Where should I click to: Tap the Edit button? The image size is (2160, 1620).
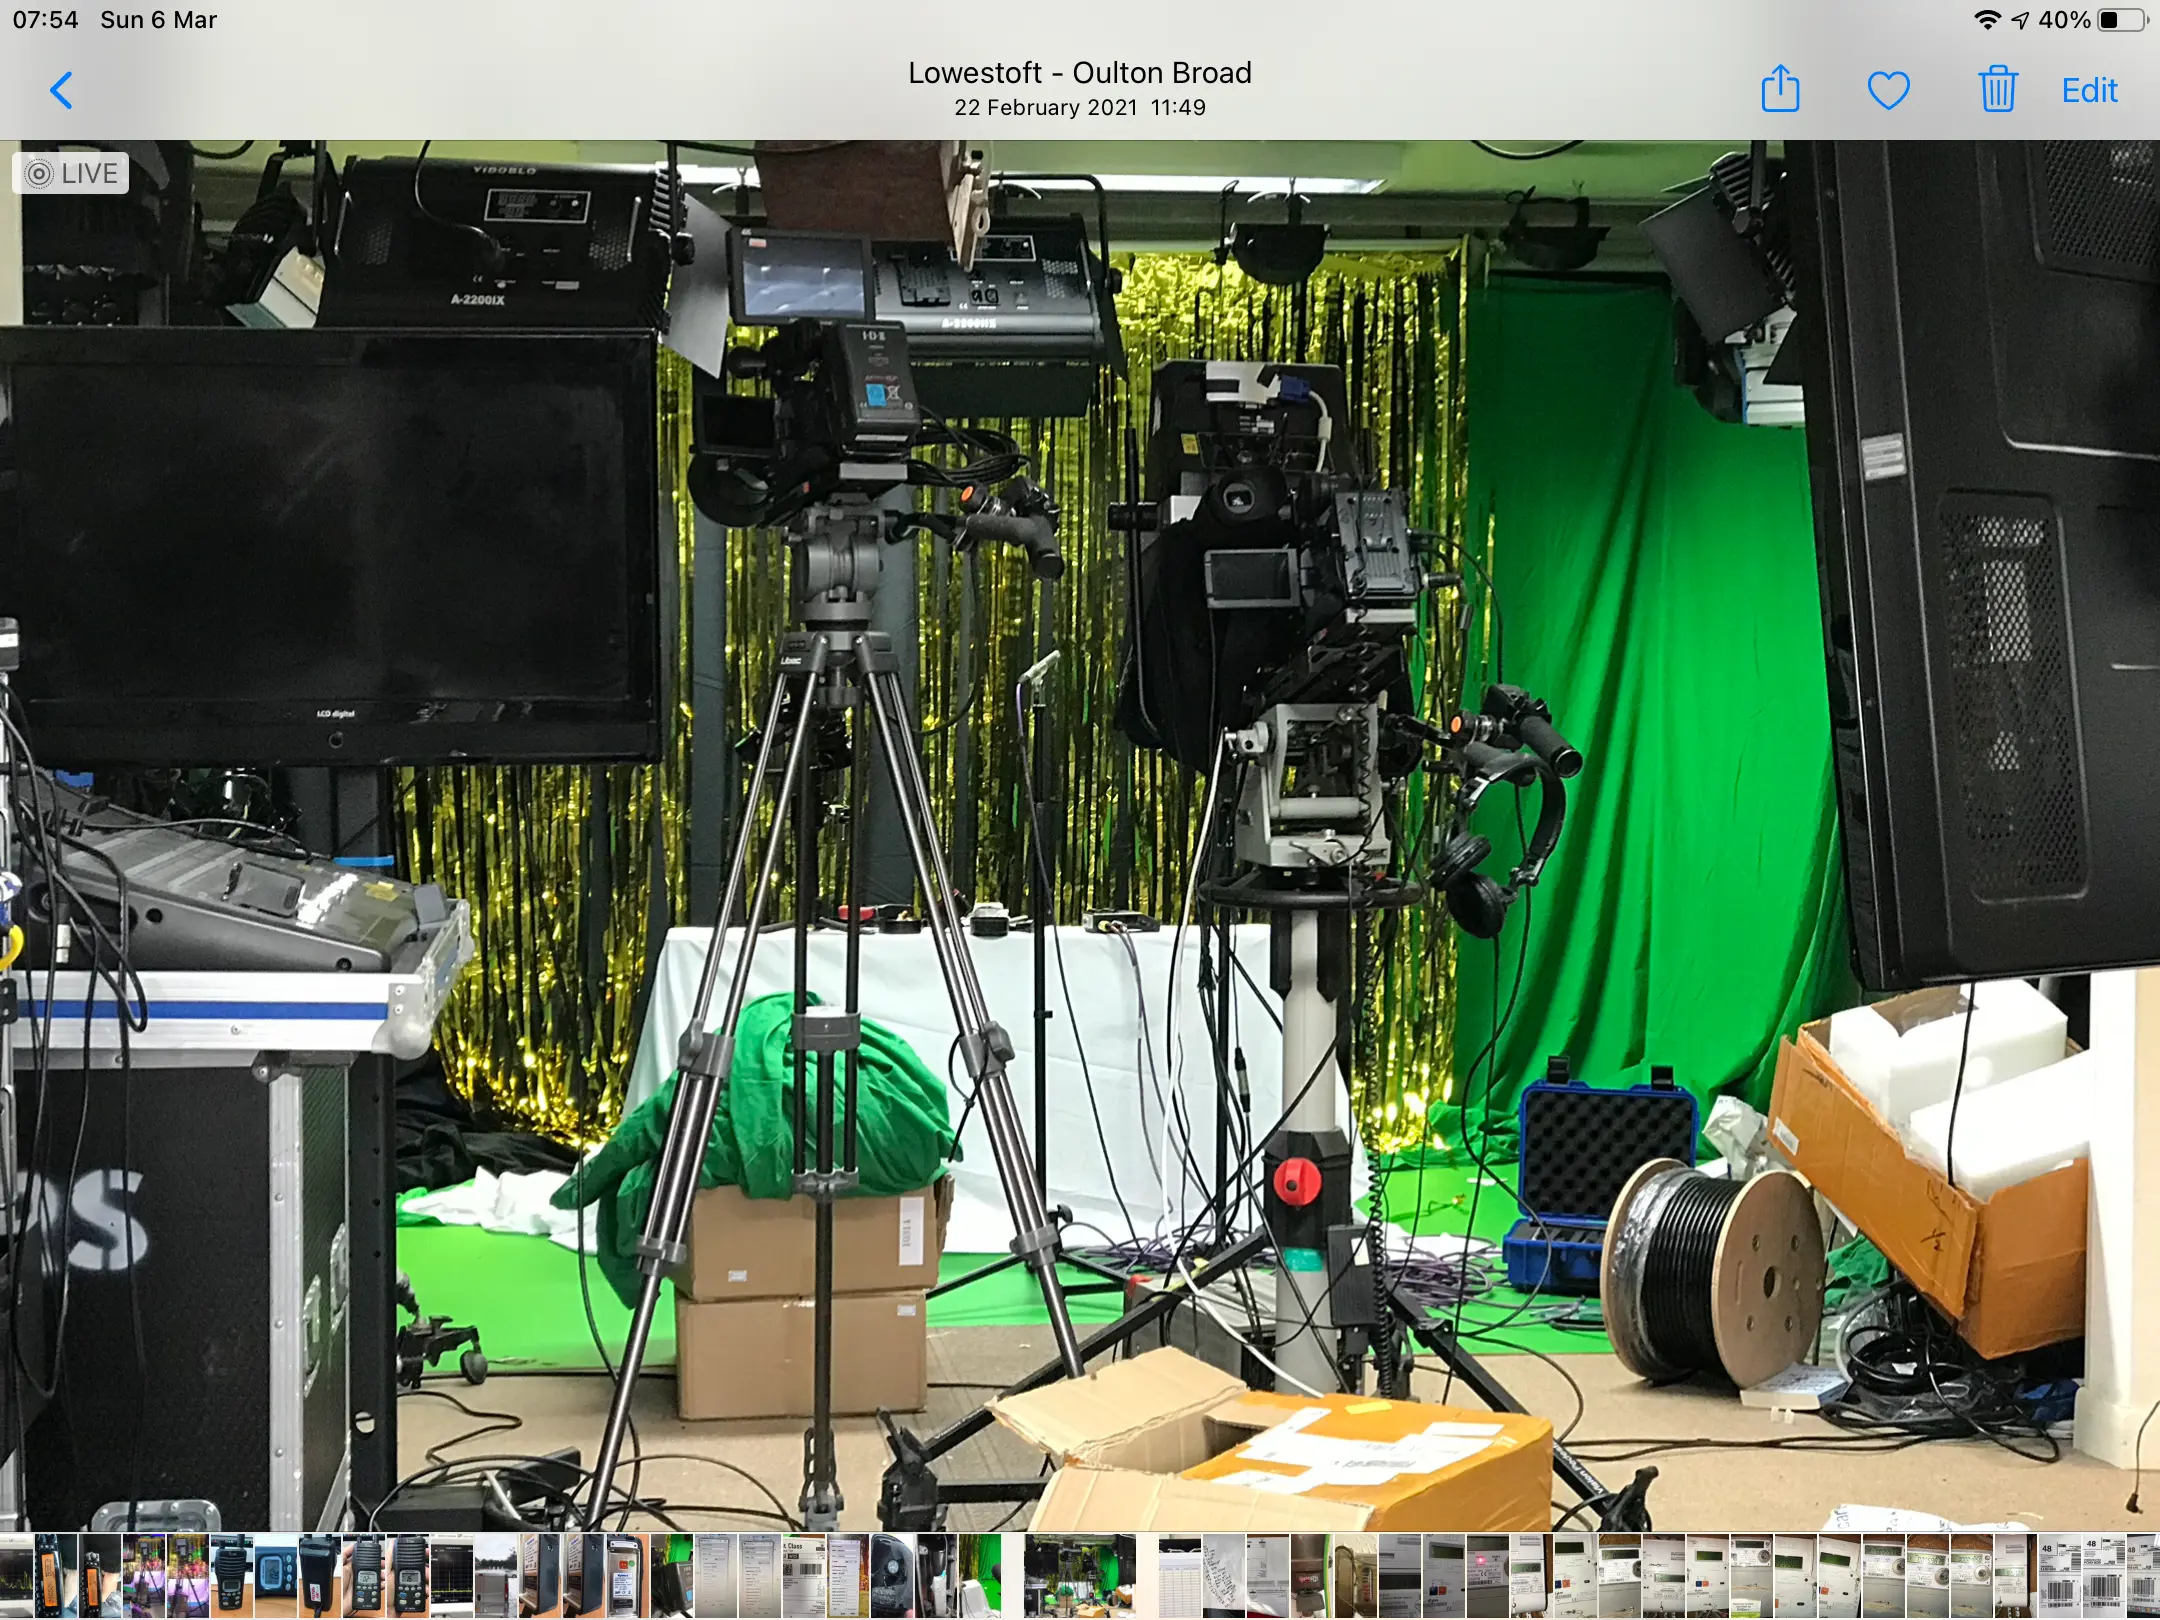[x=2089, y=91]
